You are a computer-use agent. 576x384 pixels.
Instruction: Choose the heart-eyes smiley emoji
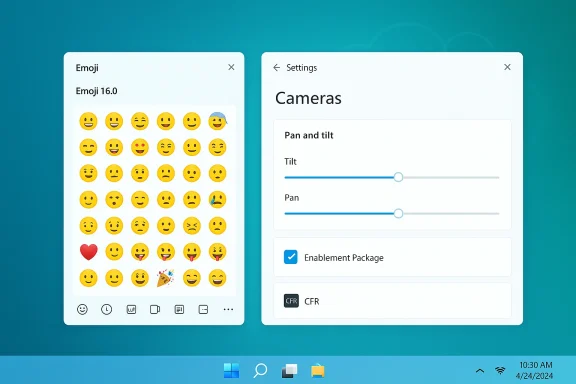pyautogui.click(x=140, y=147)
